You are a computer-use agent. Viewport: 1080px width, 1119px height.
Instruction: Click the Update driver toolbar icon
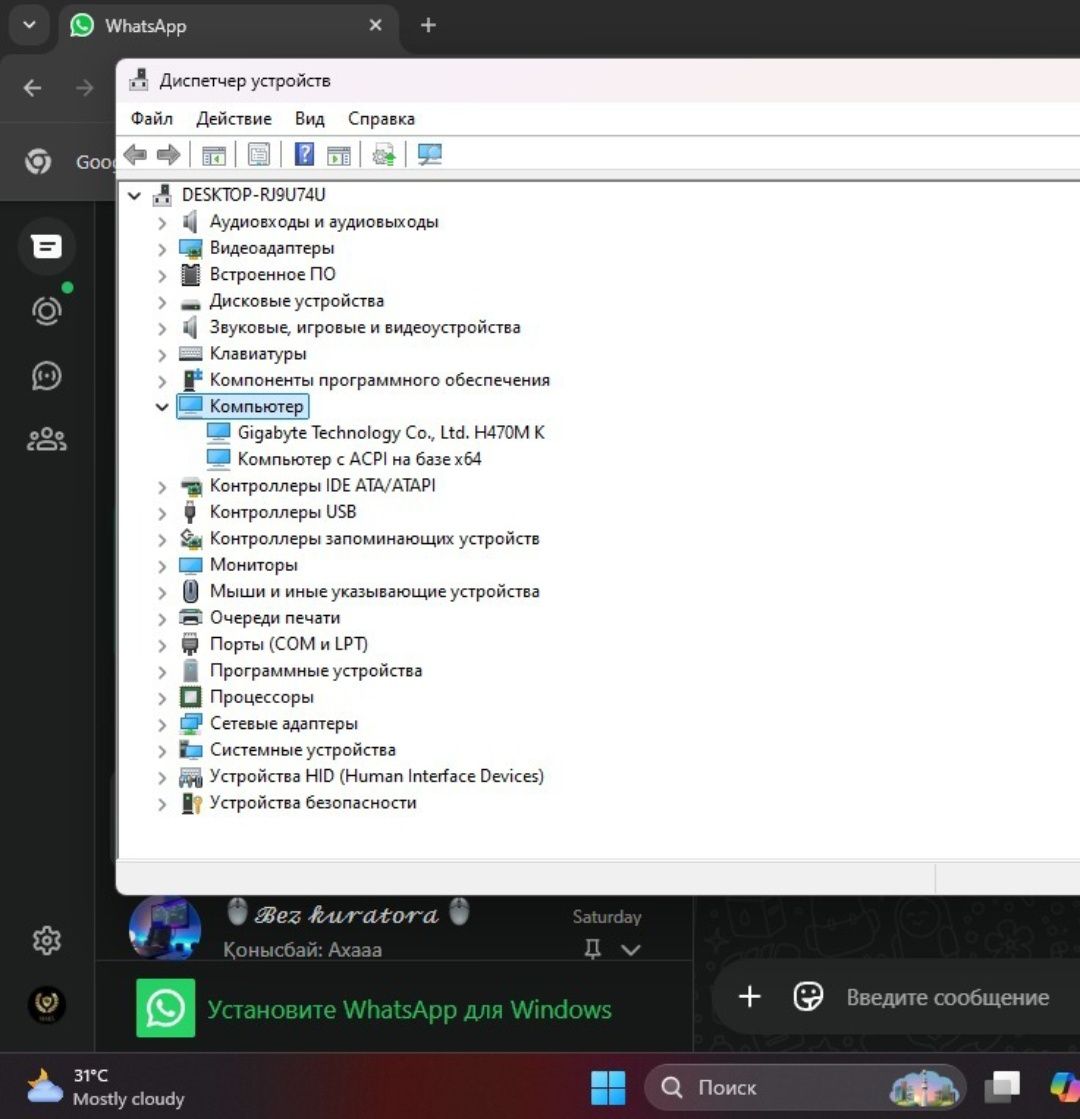pyautogui.click(x=384, y=155)
